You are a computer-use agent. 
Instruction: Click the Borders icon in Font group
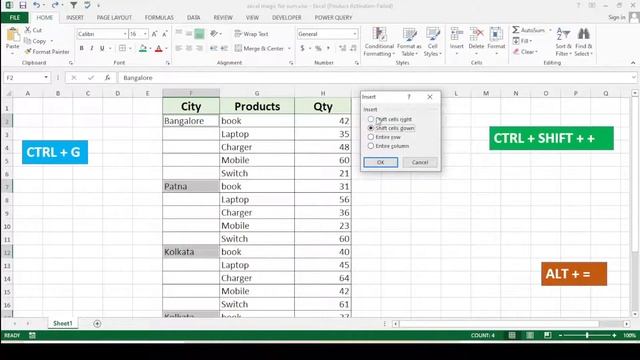[x=122, y=48]
